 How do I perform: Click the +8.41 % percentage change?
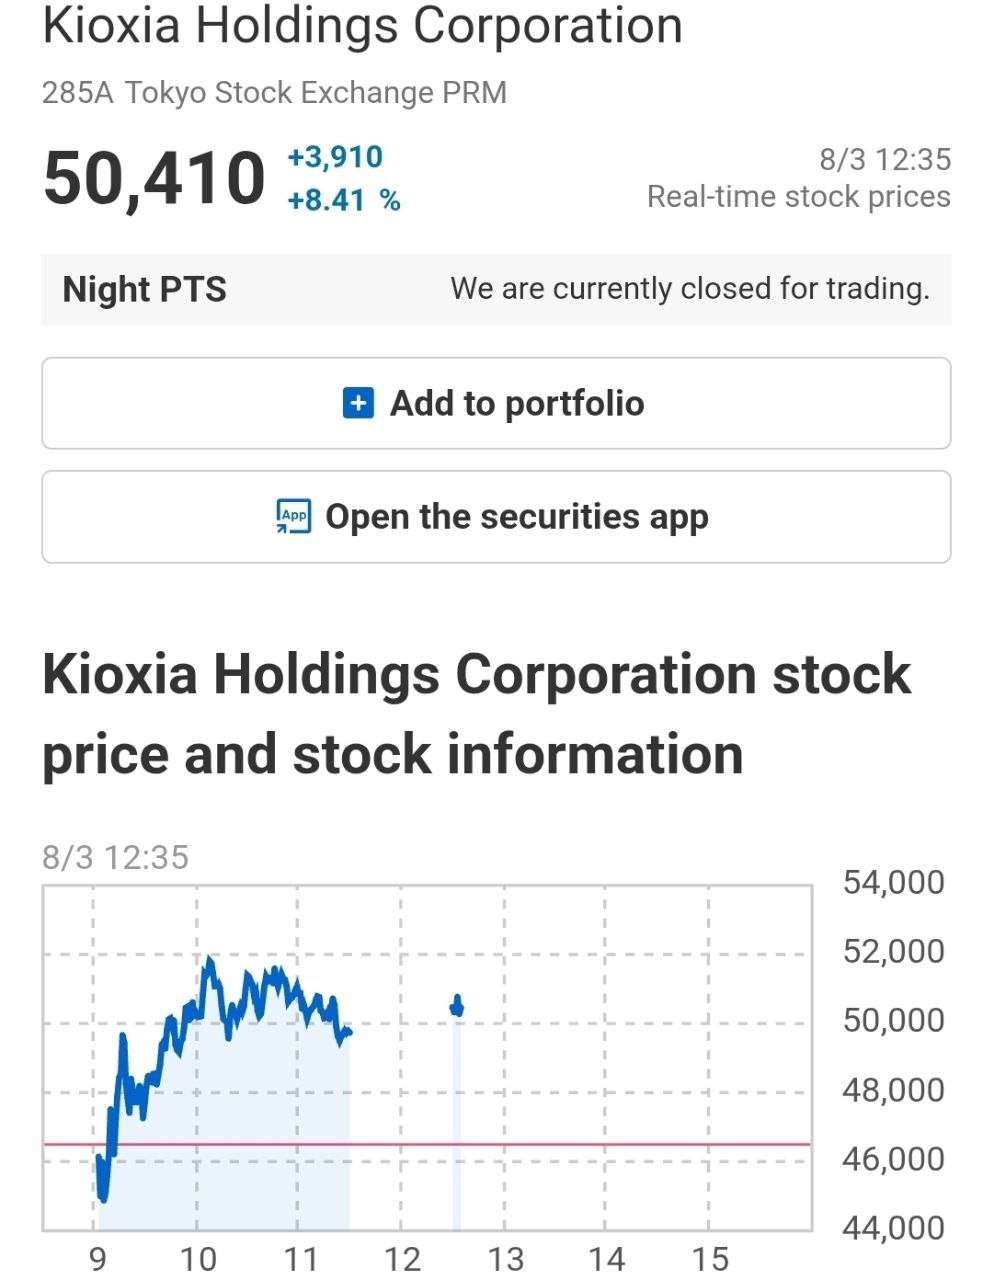(x=344, y=200)
